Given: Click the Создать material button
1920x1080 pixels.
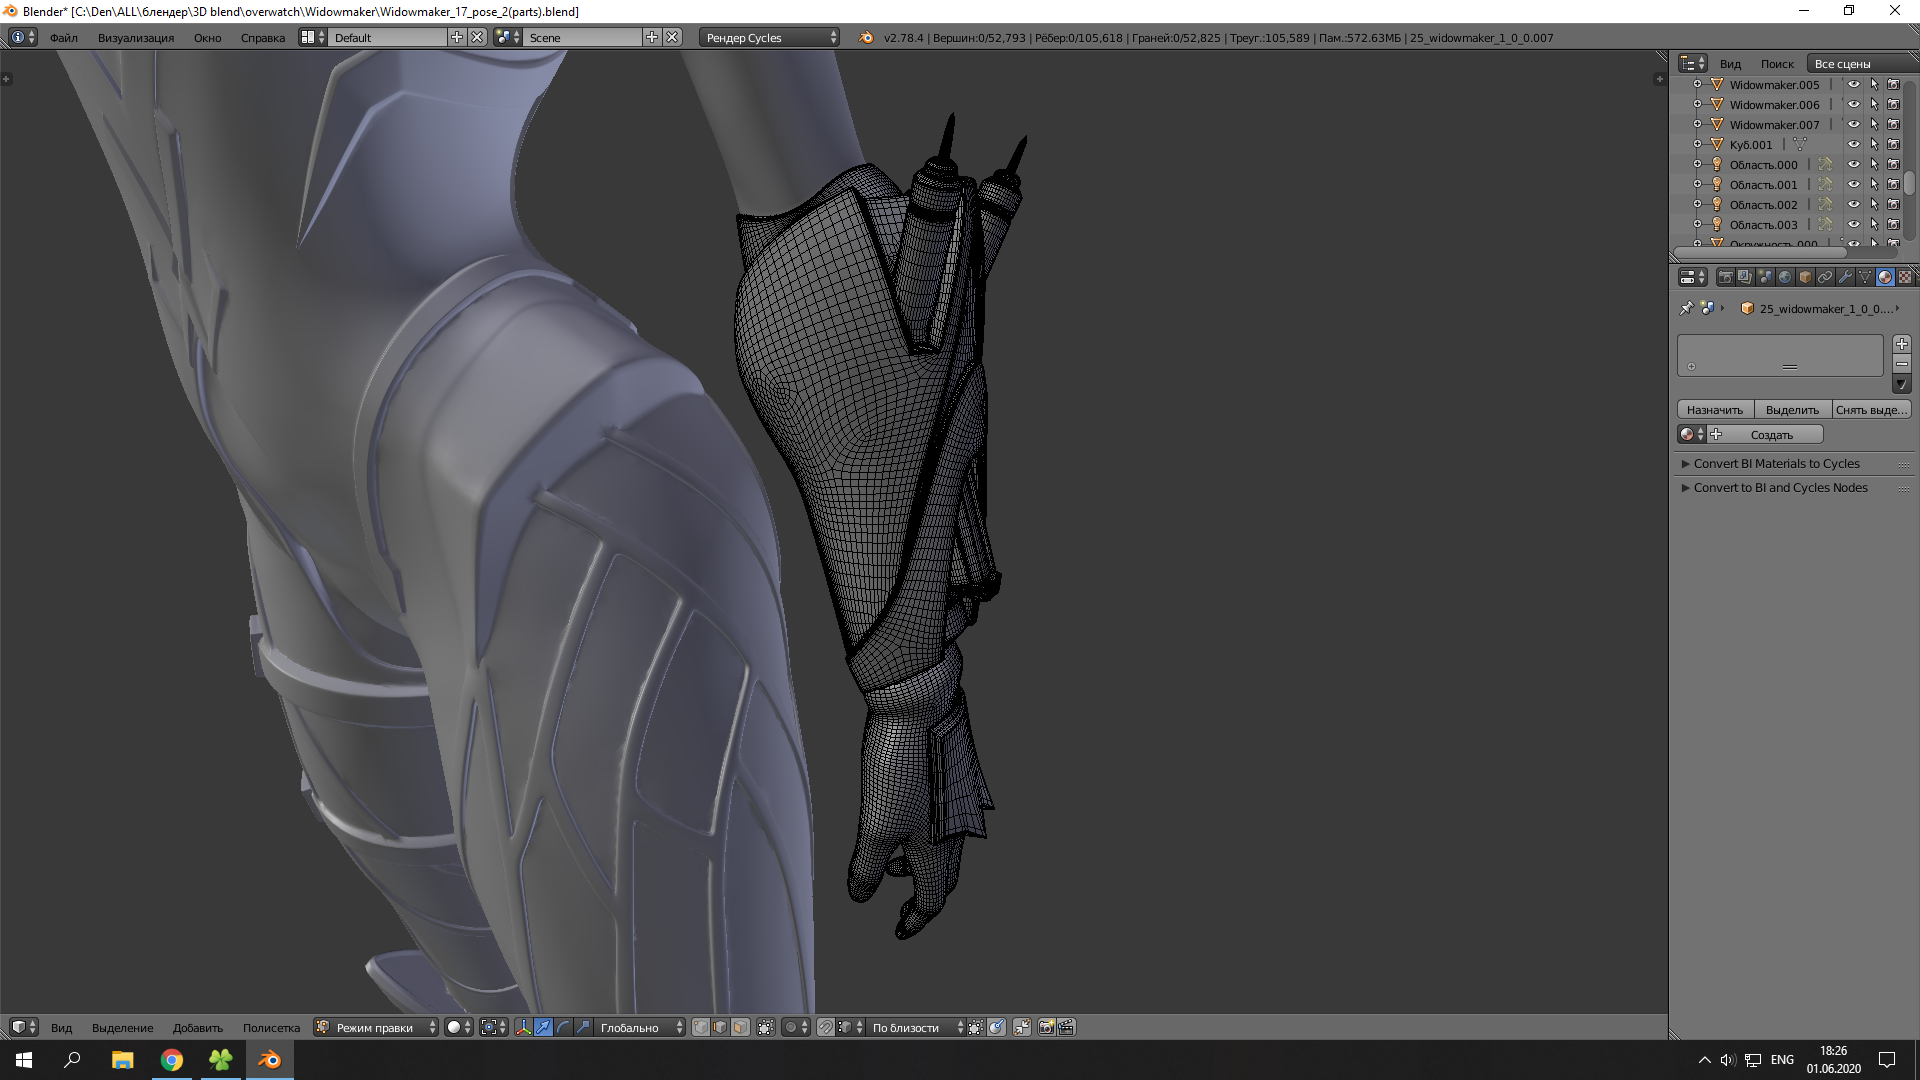Looking at the screenshot, I should click(x=1771, y=435).
